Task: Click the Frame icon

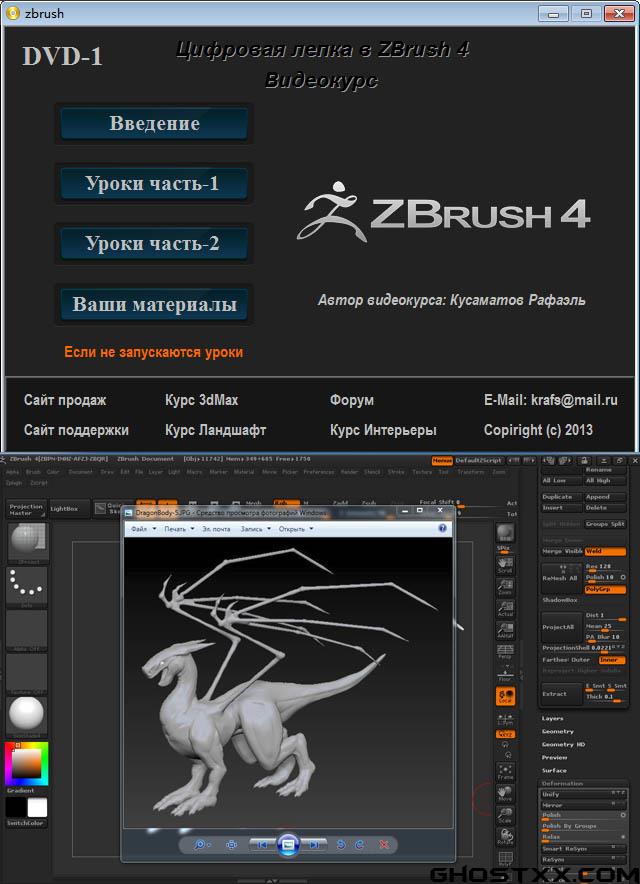Action: [x=505, y=772]
